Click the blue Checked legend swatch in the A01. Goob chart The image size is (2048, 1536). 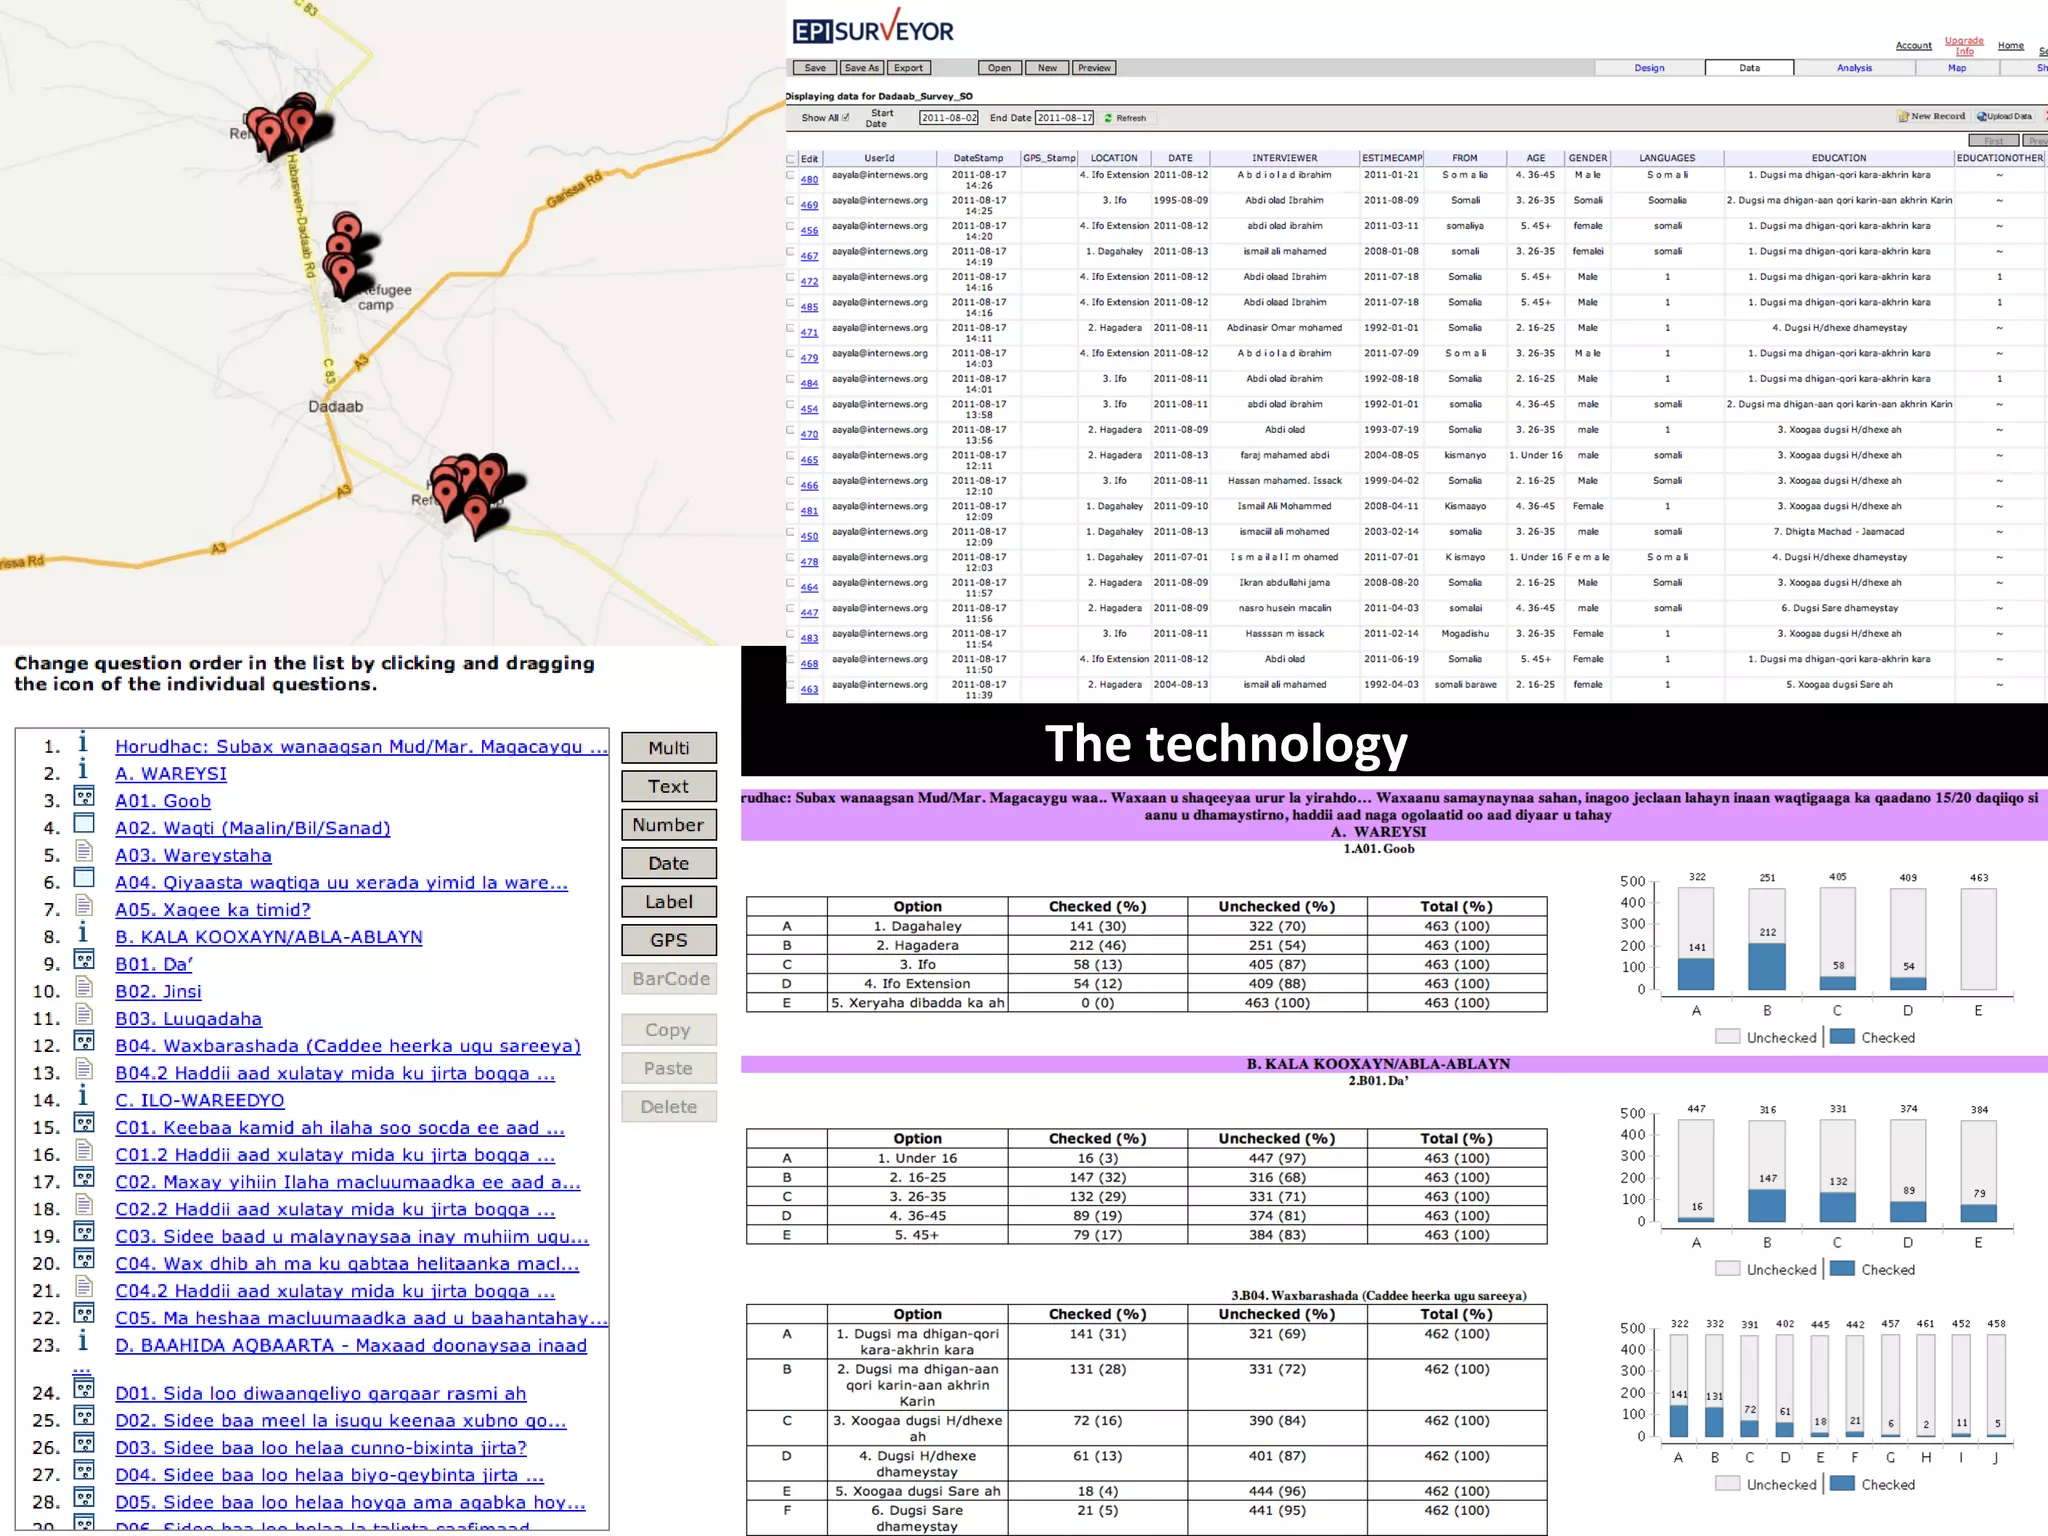[x=1842, y=1037]
